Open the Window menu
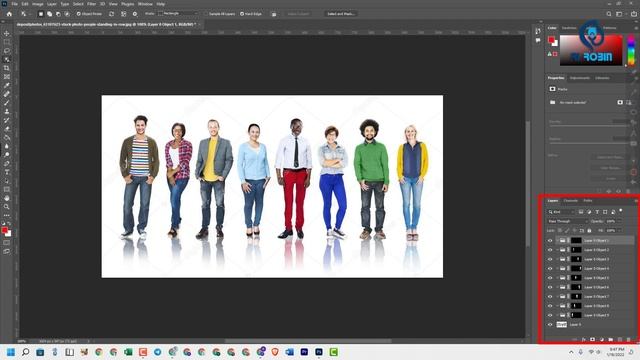Image resolution: width=640 pixels, height=360 pixels. 145,4
